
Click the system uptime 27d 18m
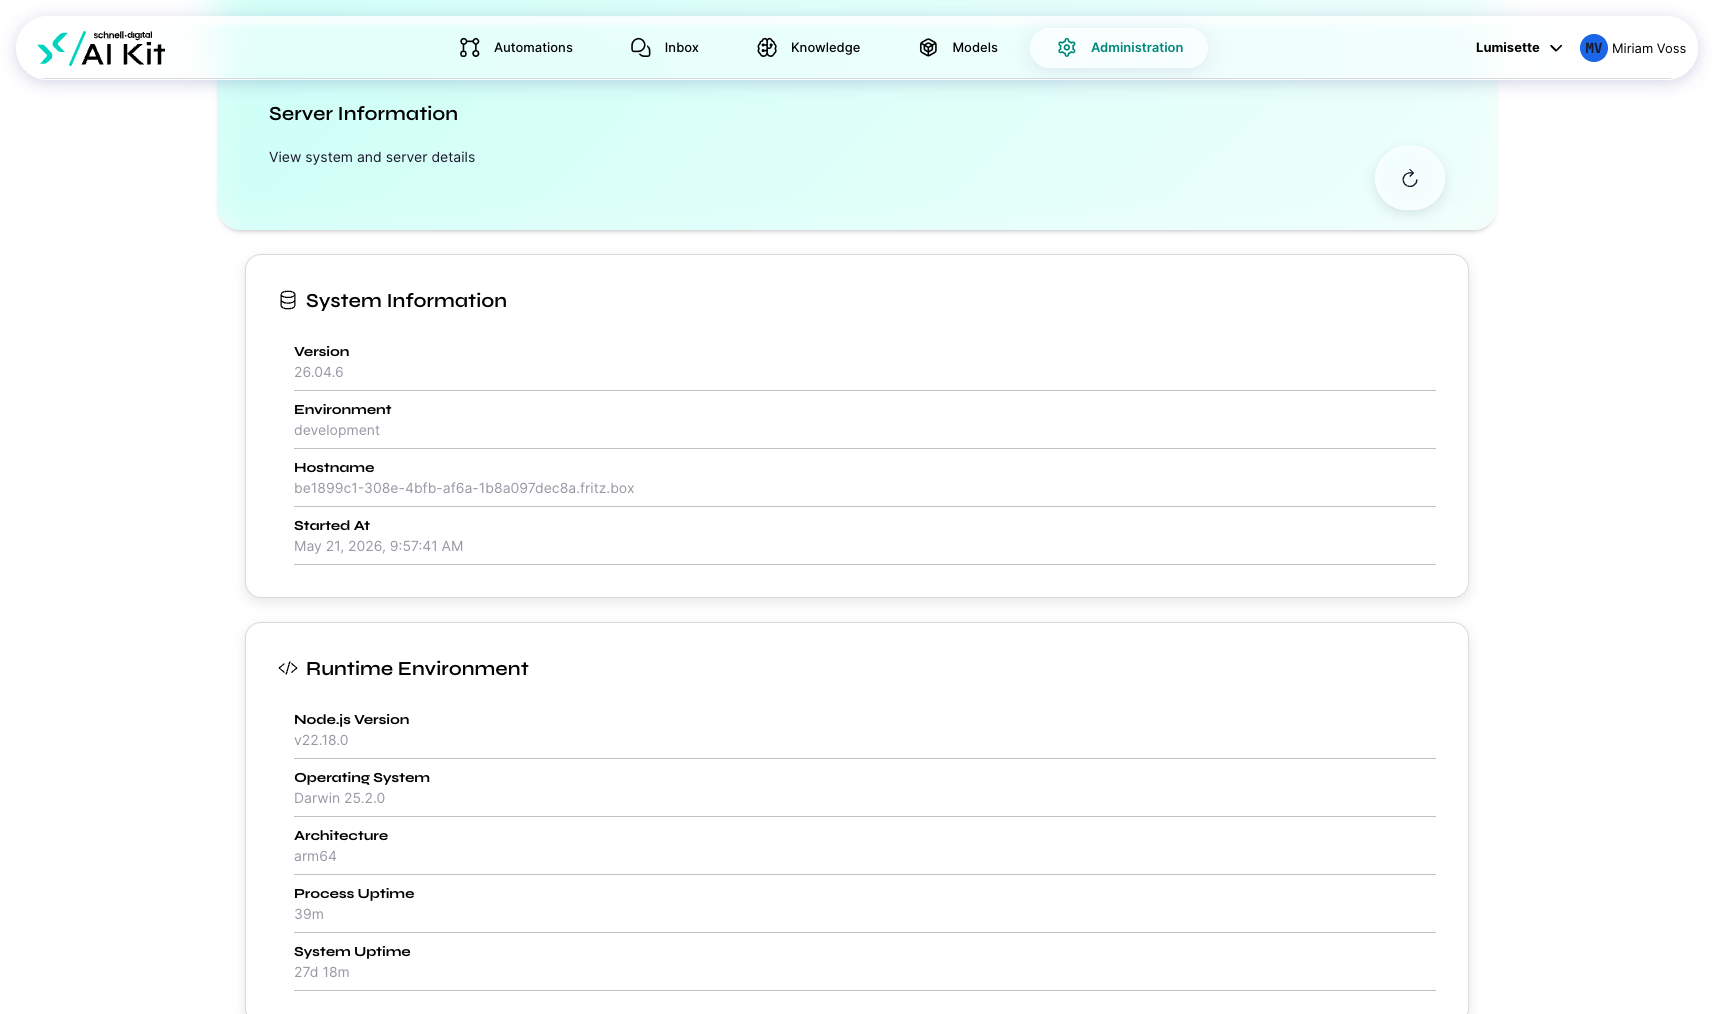coord(322,972)
